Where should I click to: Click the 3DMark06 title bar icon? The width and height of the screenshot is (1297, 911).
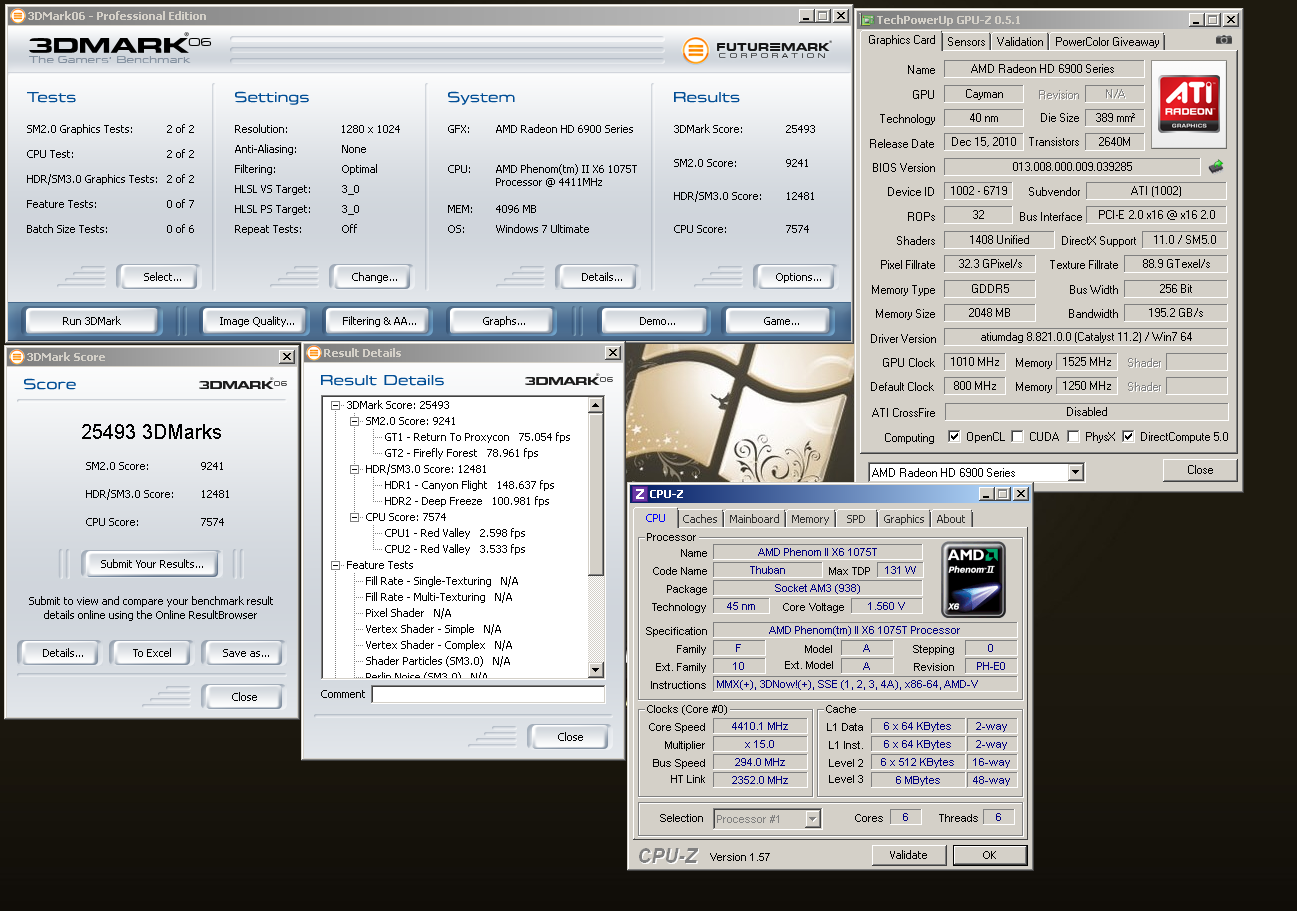(18, 16)
